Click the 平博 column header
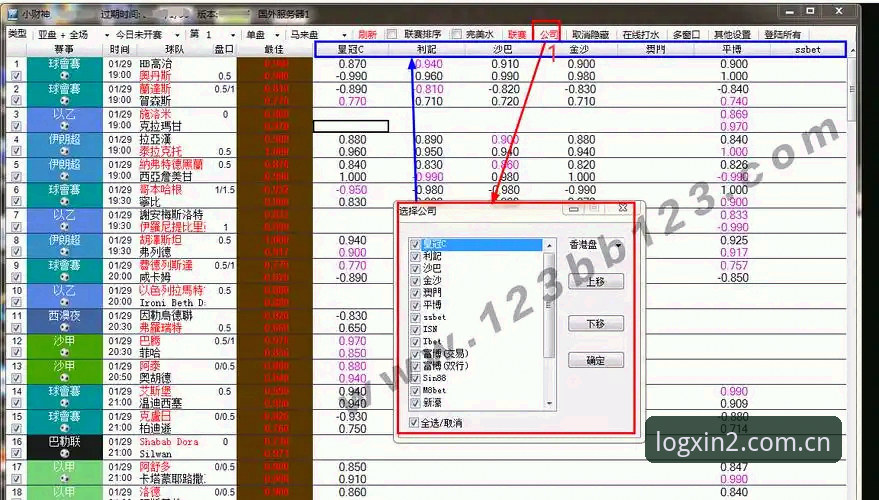Viewport: 879px width, 500px height. (732, 49)
